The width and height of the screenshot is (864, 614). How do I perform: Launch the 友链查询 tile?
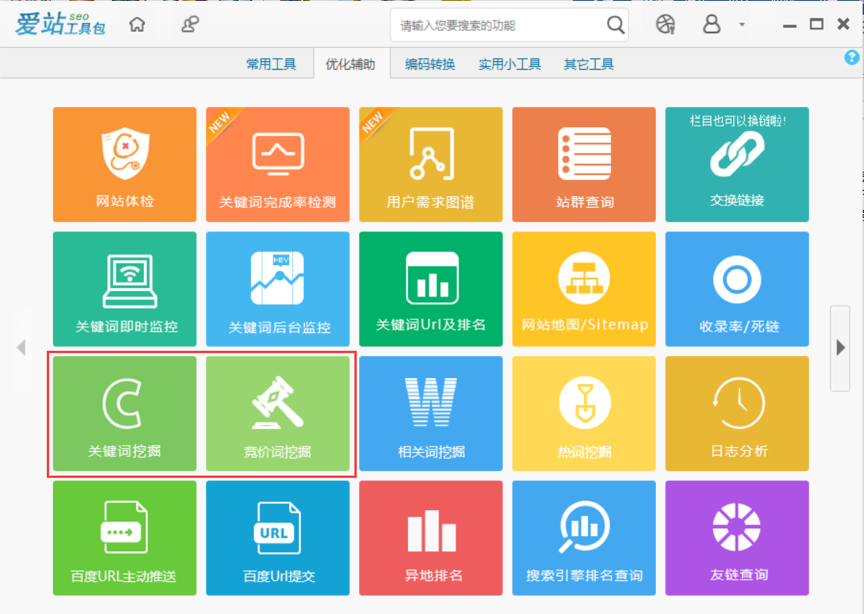(737, 538)
